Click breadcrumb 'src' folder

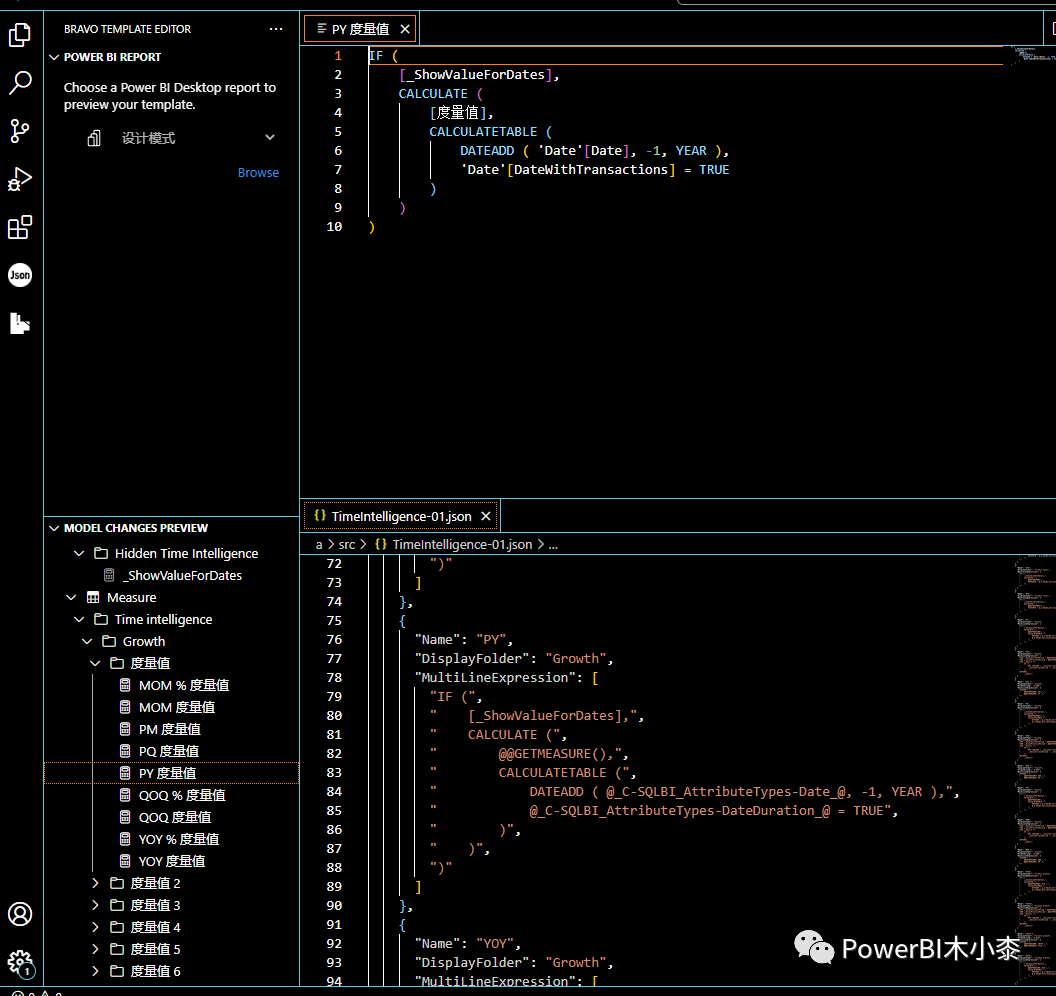click(347, 544)
